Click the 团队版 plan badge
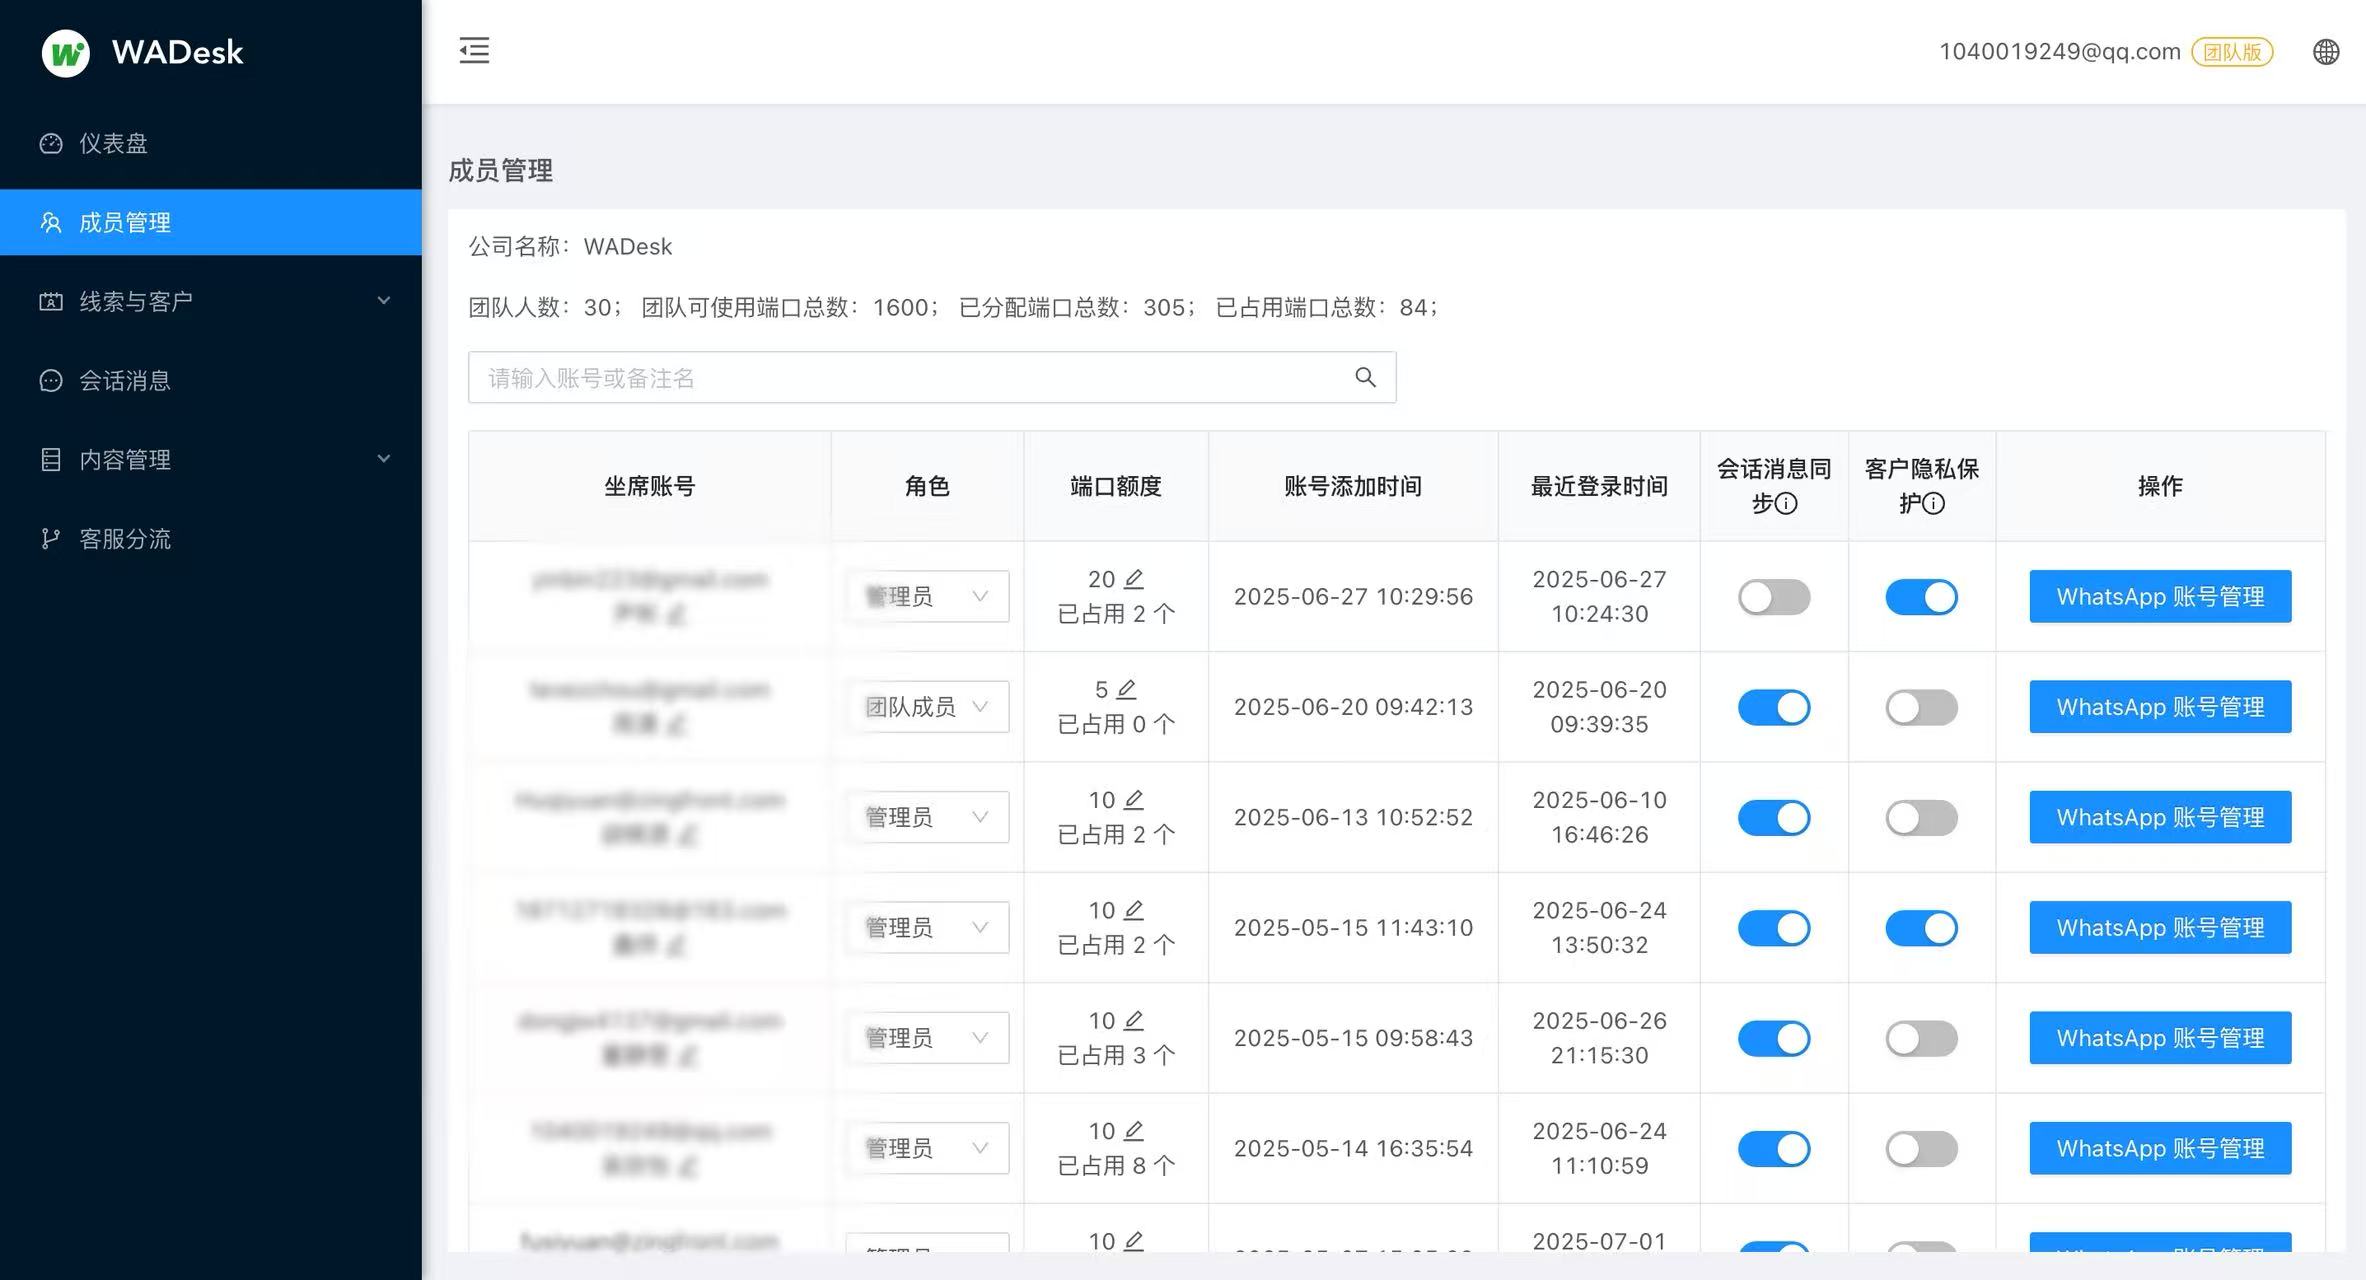Viewport: 2366px width, 1280px height. click(2232, 52)
